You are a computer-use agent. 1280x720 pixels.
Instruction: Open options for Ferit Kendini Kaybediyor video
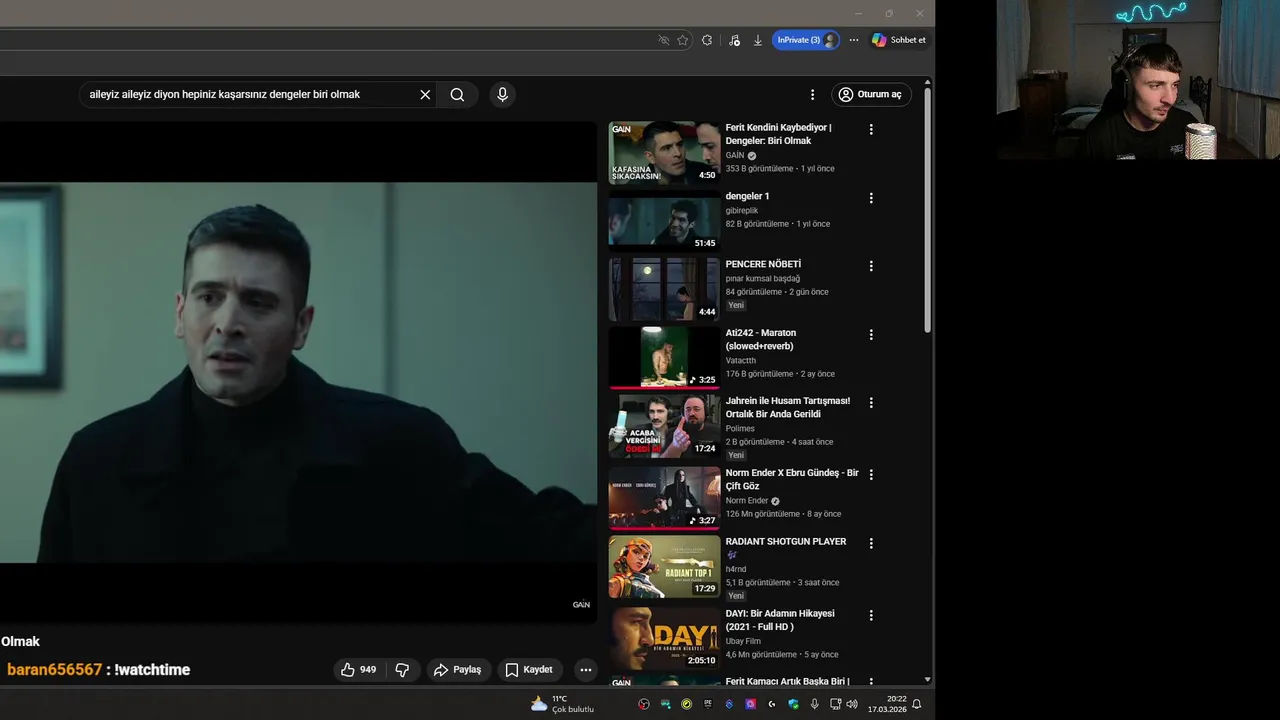pyautogui.click(x=871, y=129)
